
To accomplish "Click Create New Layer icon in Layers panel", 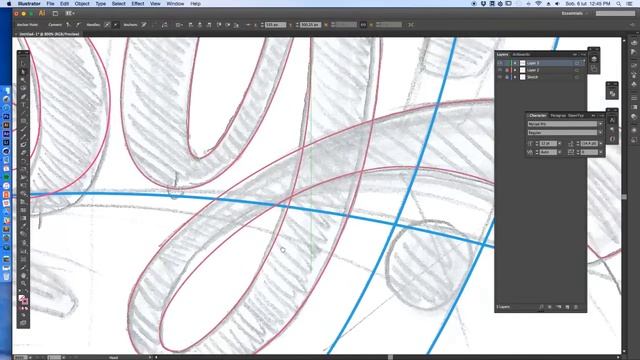I will tap(567, 307).
